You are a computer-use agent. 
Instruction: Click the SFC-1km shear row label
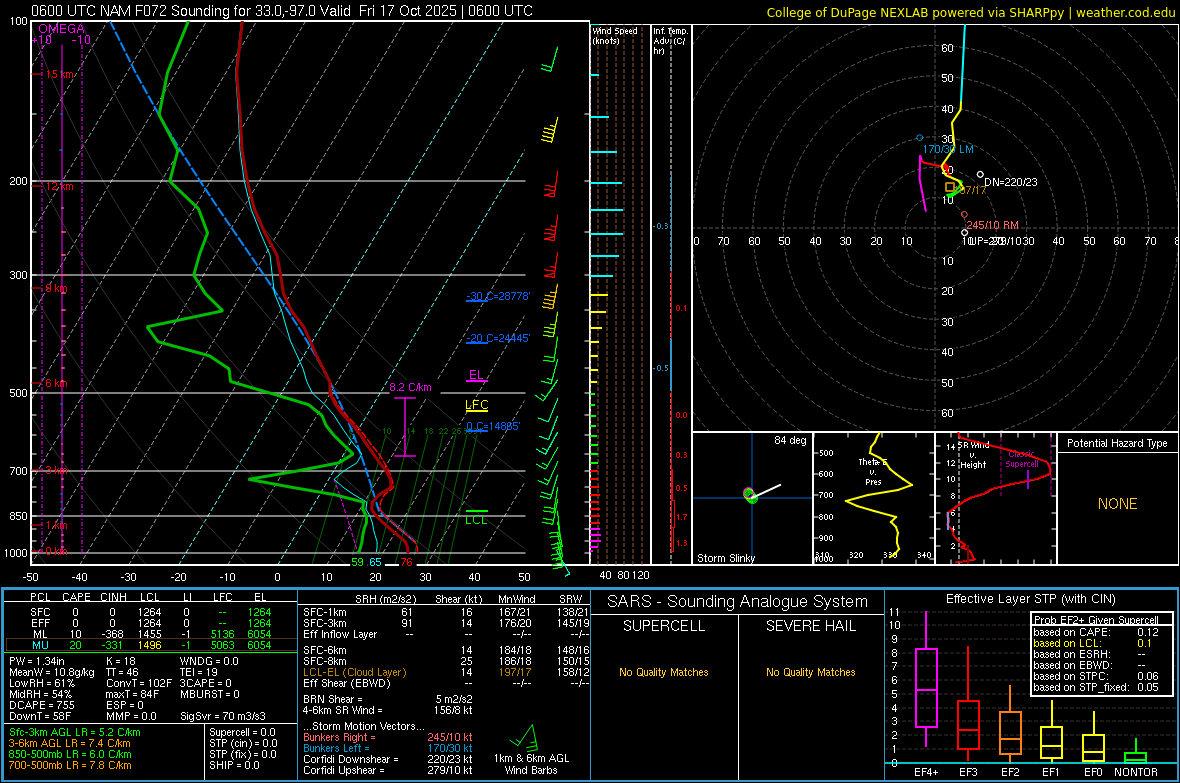click(x=325, y=612)
